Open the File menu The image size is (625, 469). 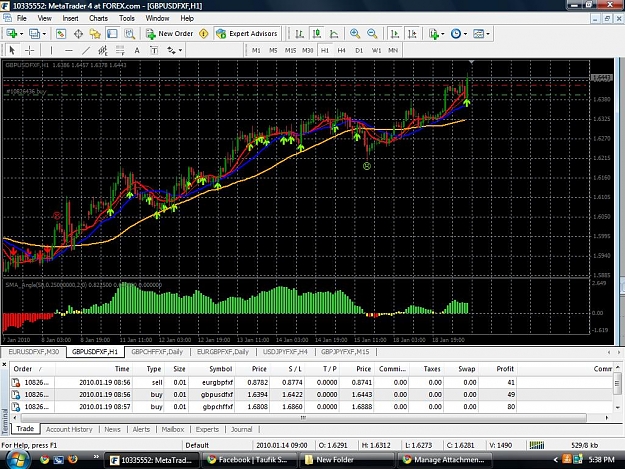pyautogui.click(x=22, y=18)
